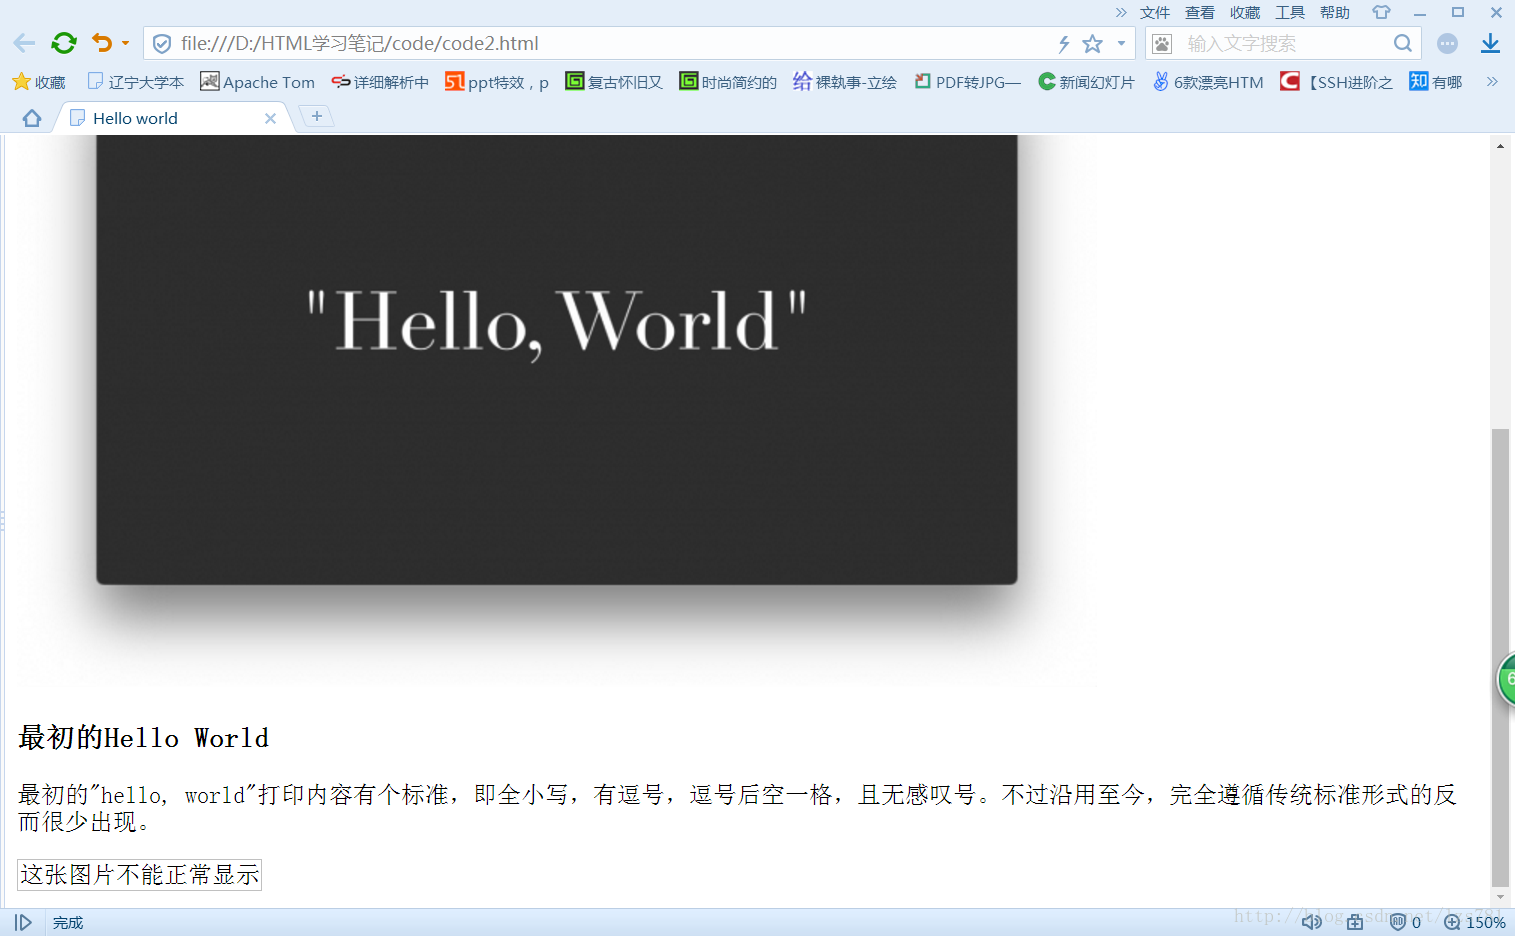This screenshot has width=1515, height=936.
Task: Open the 文件 menu
Action: click(x=1155, y=13)
